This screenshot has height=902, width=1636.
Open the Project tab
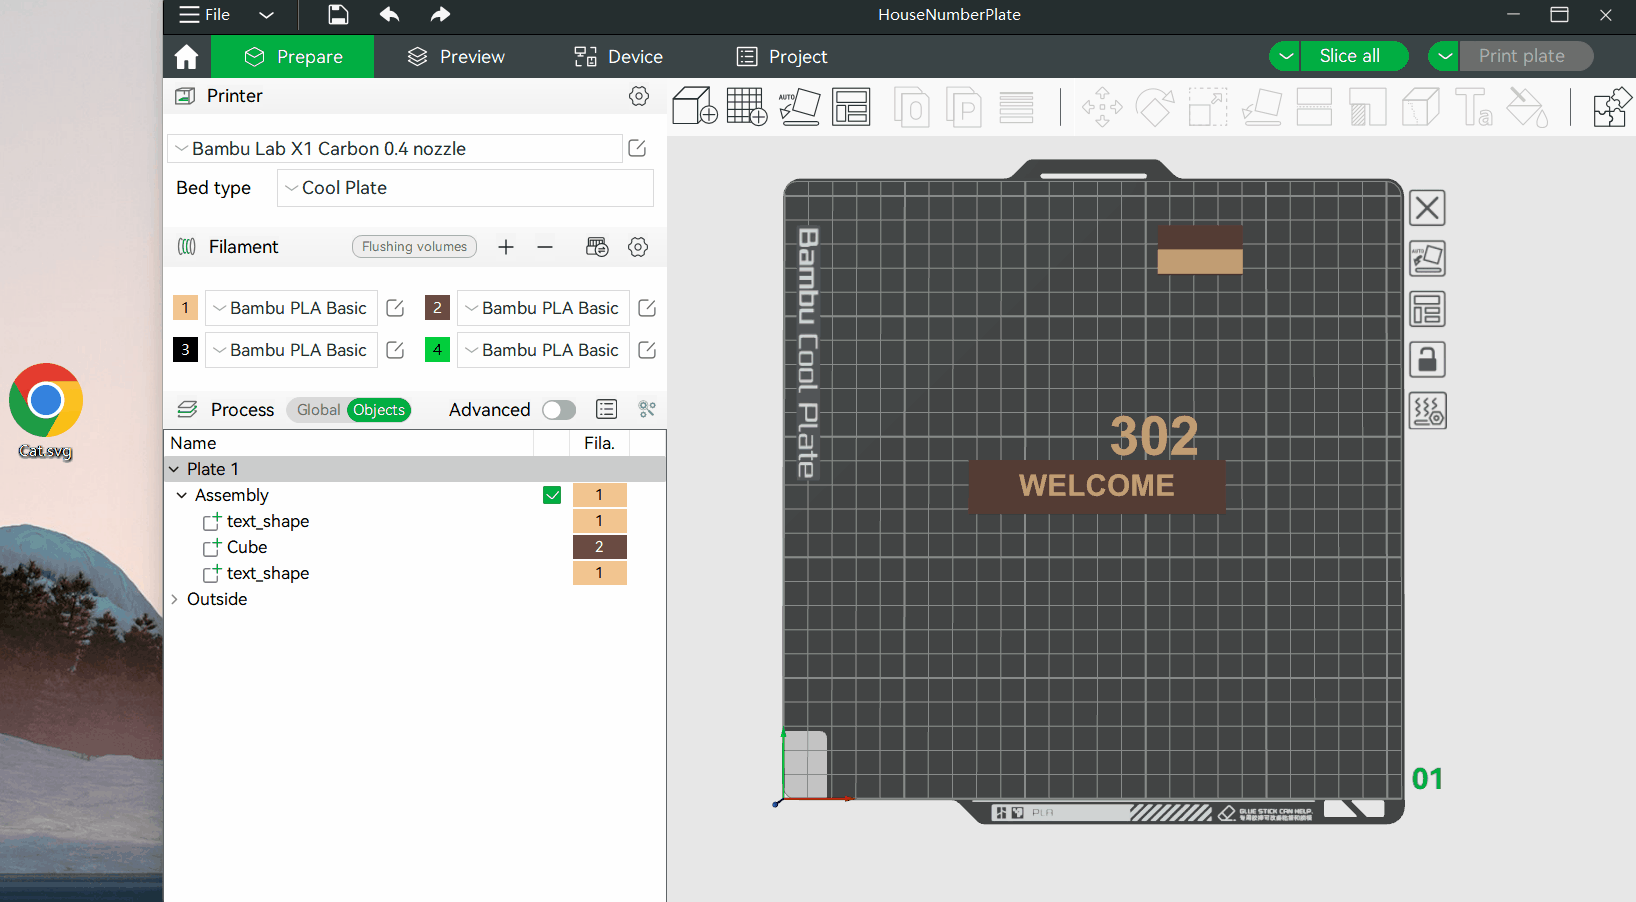coord(782,57)
